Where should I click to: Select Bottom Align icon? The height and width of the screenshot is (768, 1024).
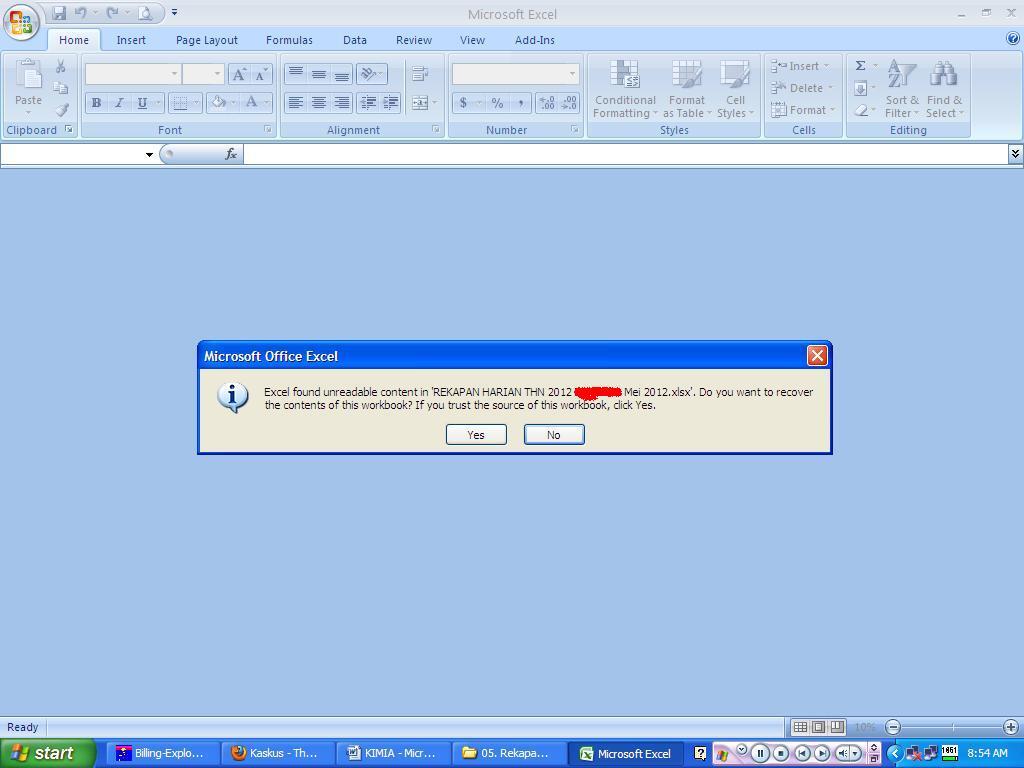(x=342, y=74)
